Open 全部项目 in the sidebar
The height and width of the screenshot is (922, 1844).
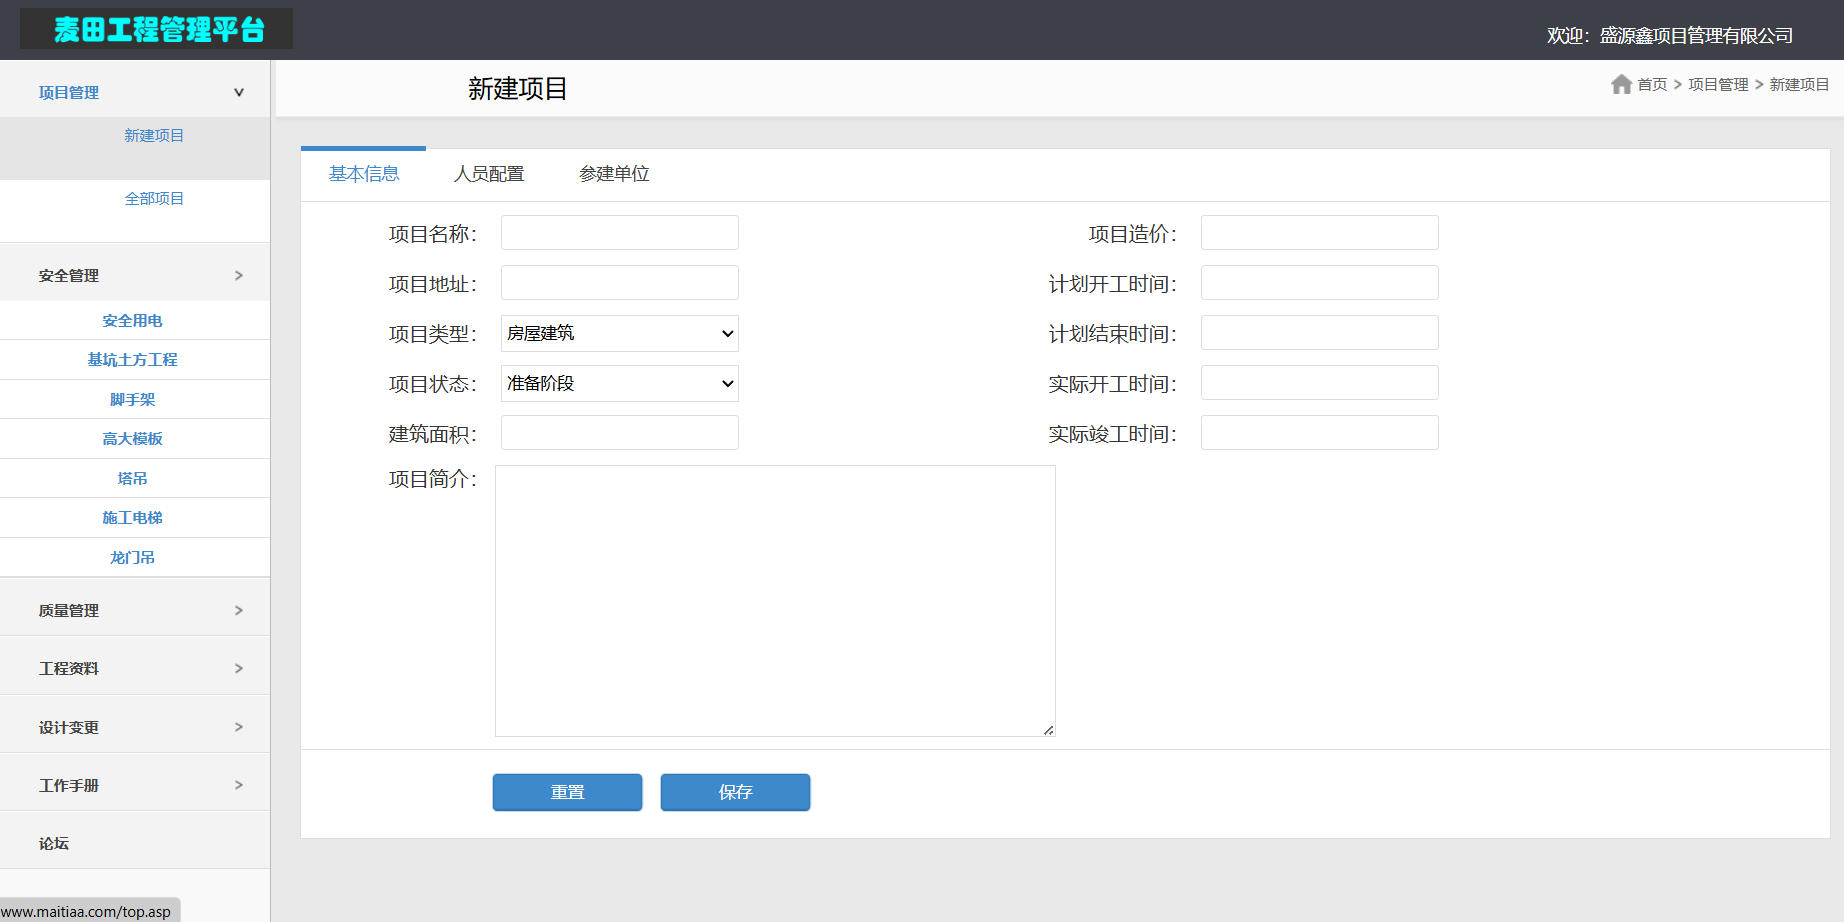pos(154,198)
